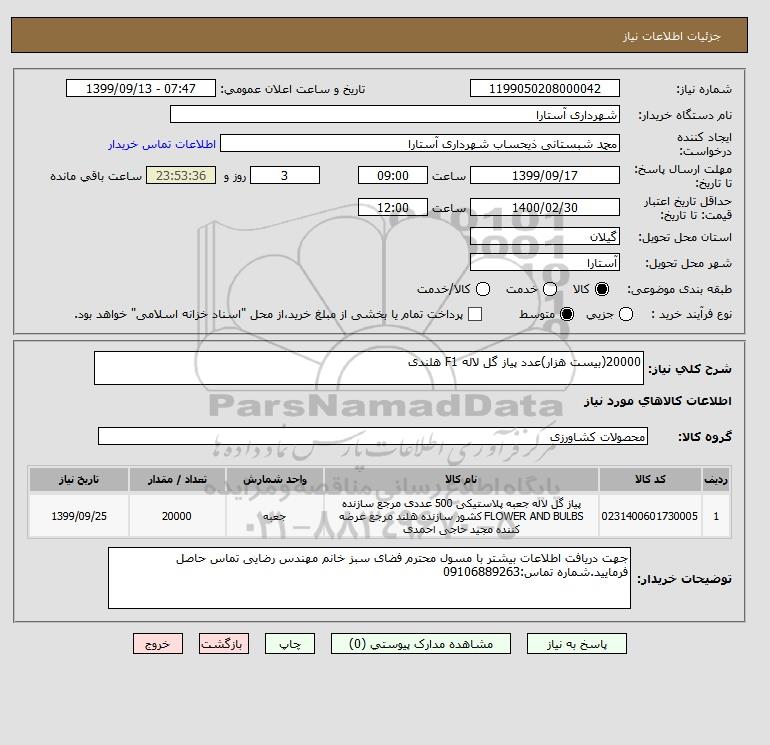Click the چاپ print button
770x745 pixels.
[290, 643]
